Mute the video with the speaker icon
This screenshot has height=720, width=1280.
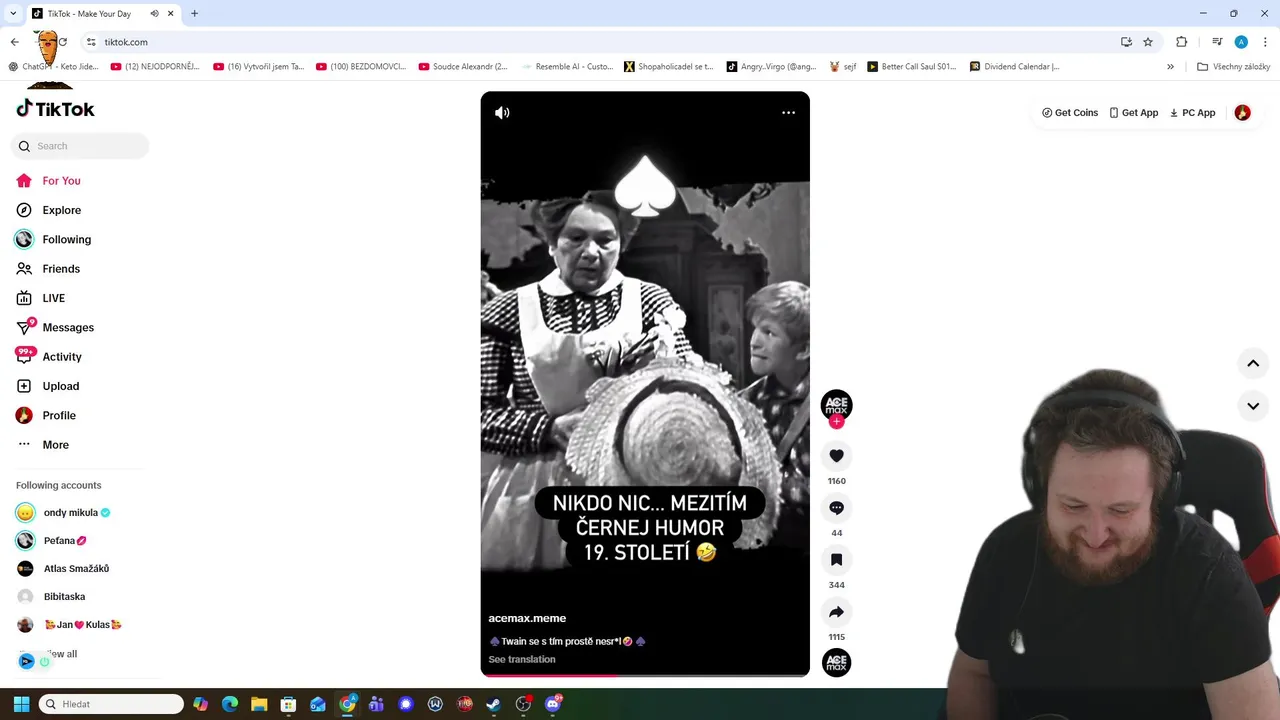pos(502,113)
